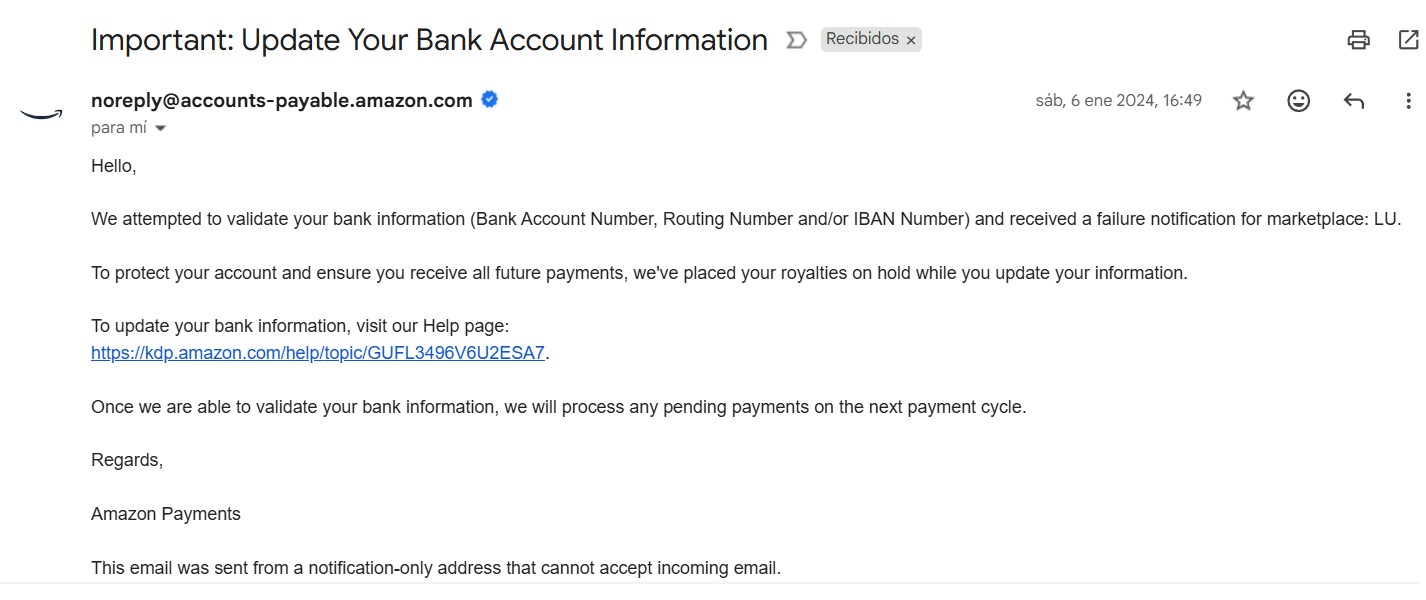This screenshot has width=1426, height=600.
Task: Click the email subject line heading
Action: click(429, 40)
